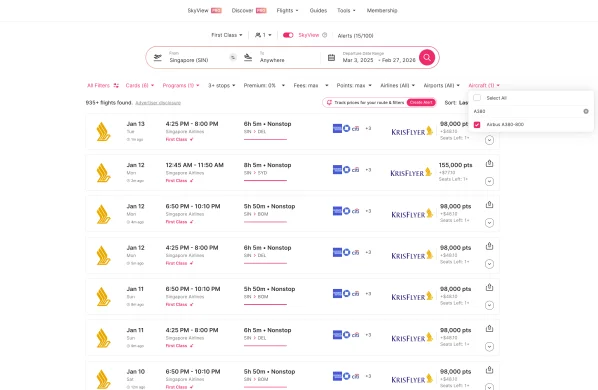This screenshot has width=598, height=390.
Task: Expand the Programs filter dropdown
Action: coord(181,85)
